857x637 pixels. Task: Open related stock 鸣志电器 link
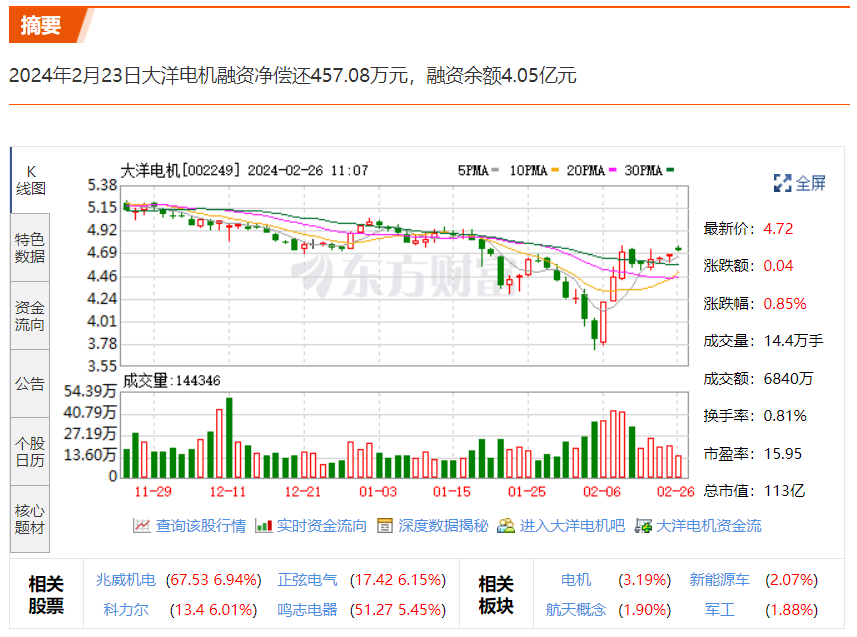click(307, 609)
